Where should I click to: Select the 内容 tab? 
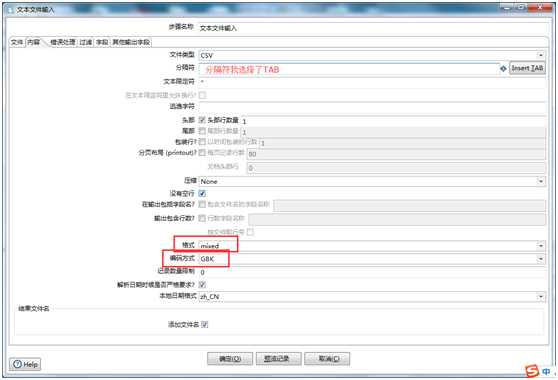[34, 42]
